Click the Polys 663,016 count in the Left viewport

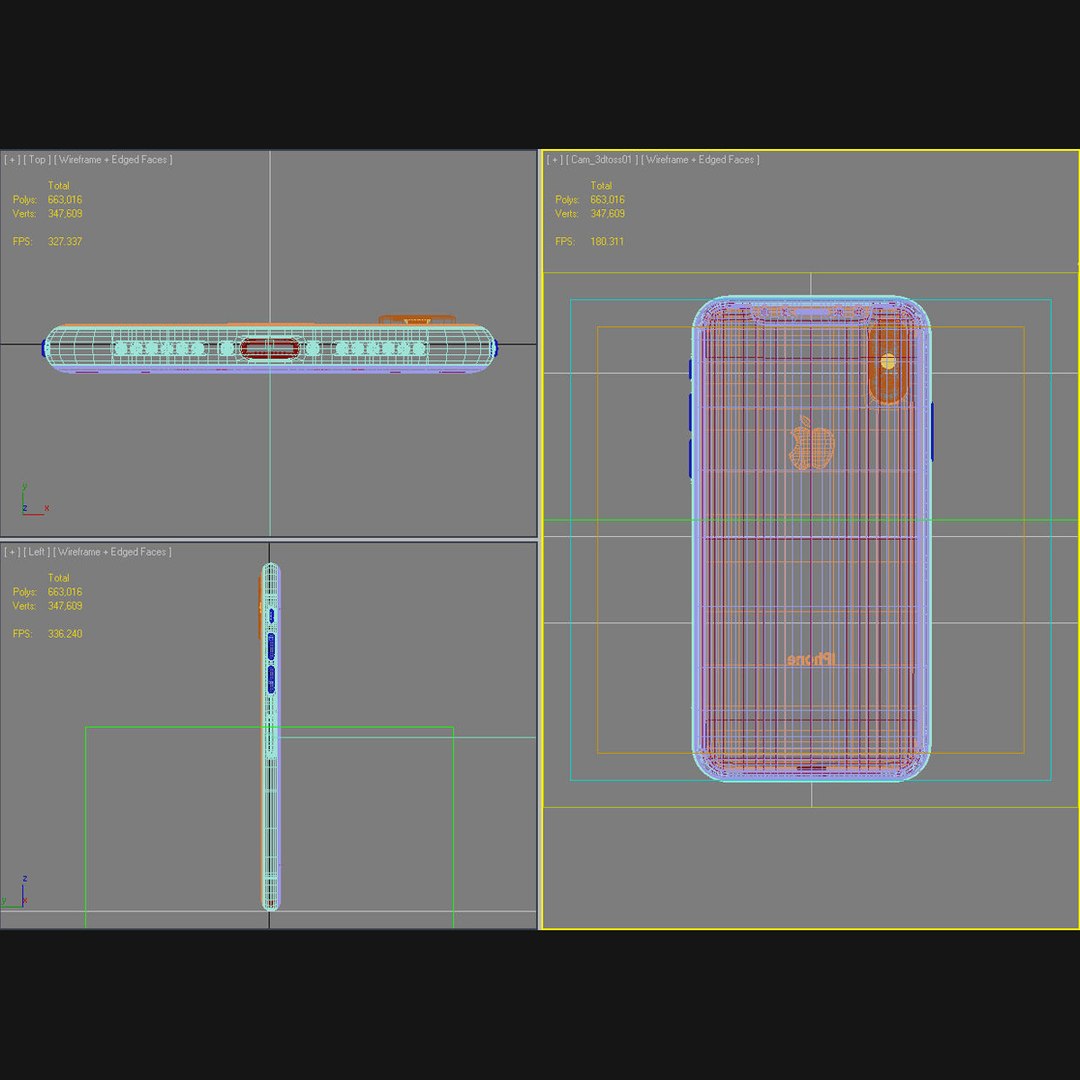coord(65,592)
